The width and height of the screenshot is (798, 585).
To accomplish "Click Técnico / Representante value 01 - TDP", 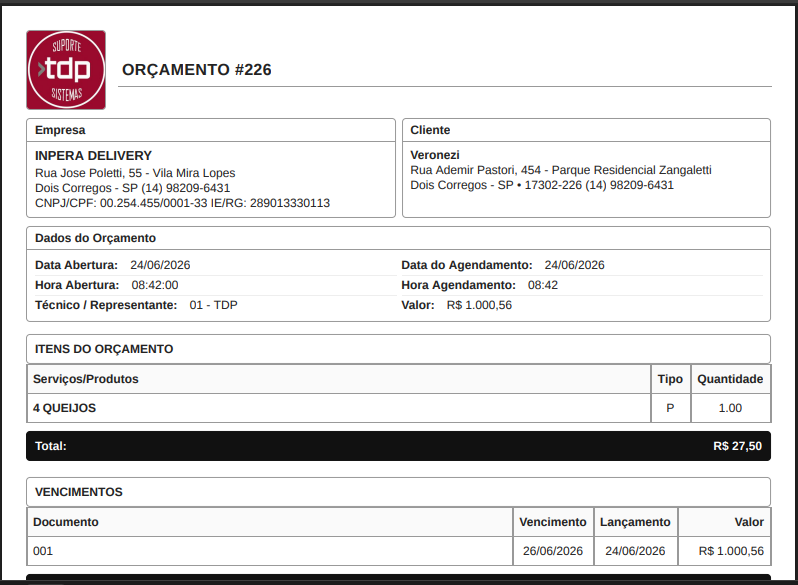I will (x=213, y=305).
